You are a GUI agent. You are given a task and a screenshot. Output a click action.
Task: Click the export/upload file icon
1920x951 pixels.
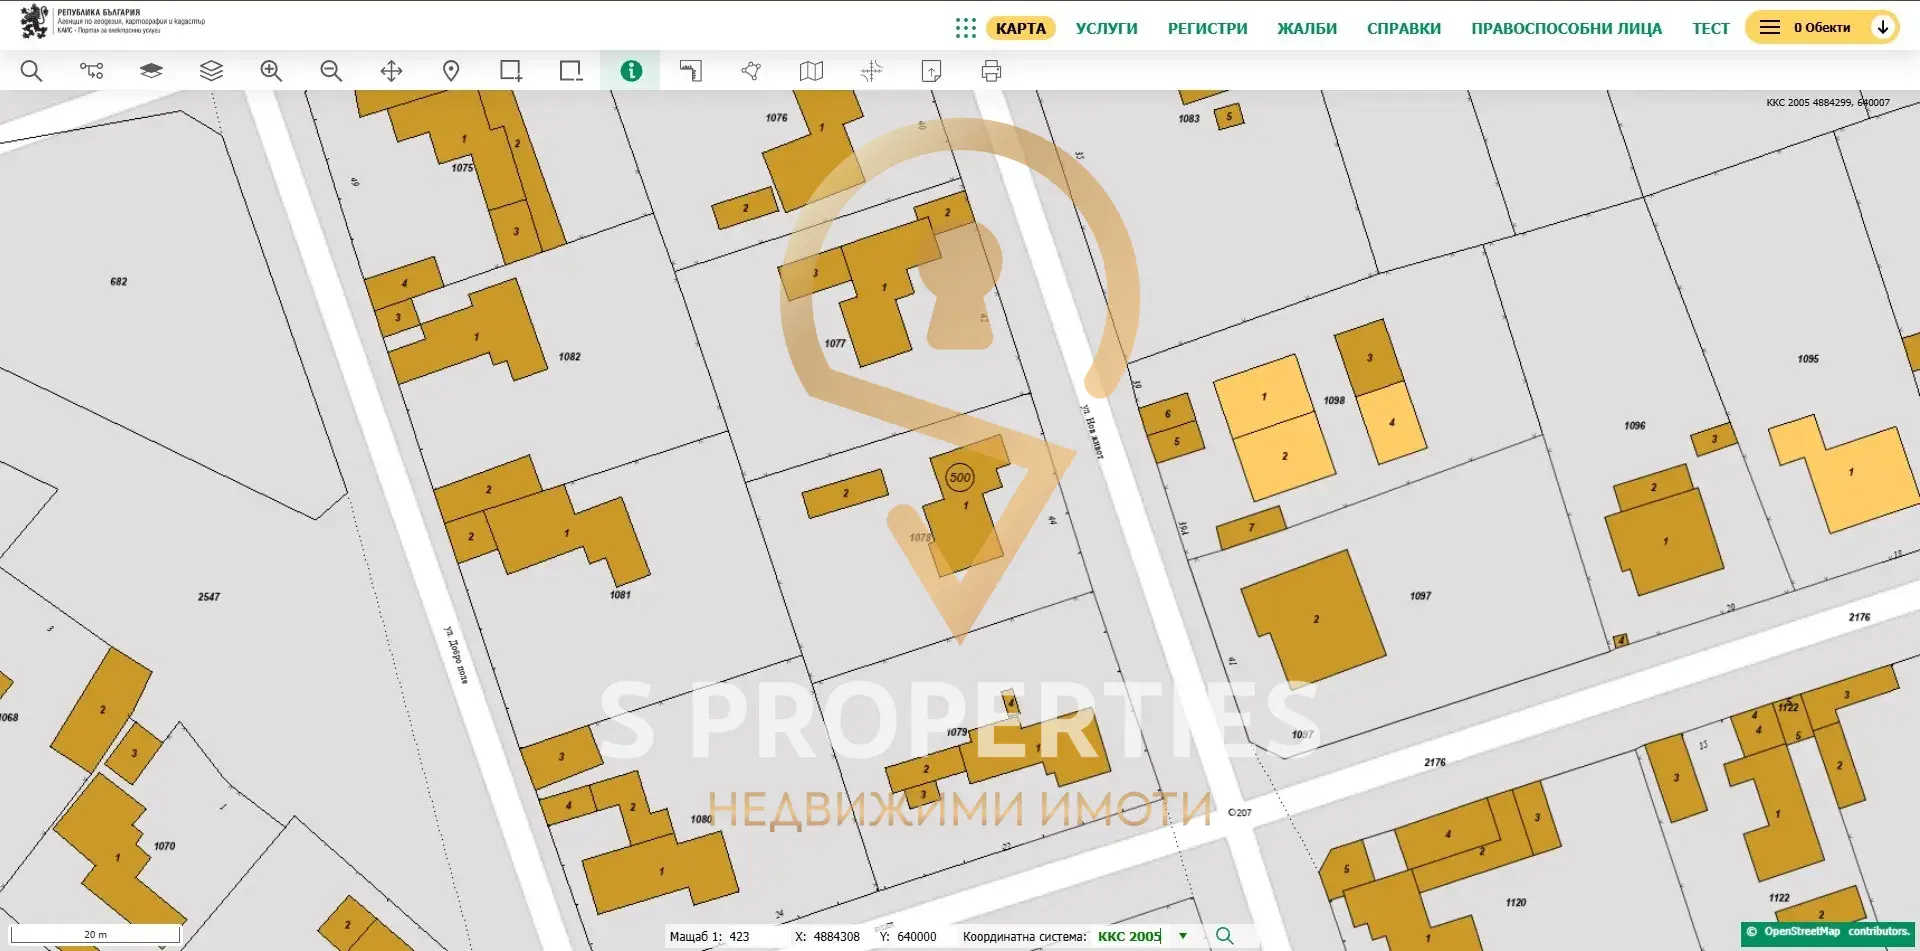(931, 71)
